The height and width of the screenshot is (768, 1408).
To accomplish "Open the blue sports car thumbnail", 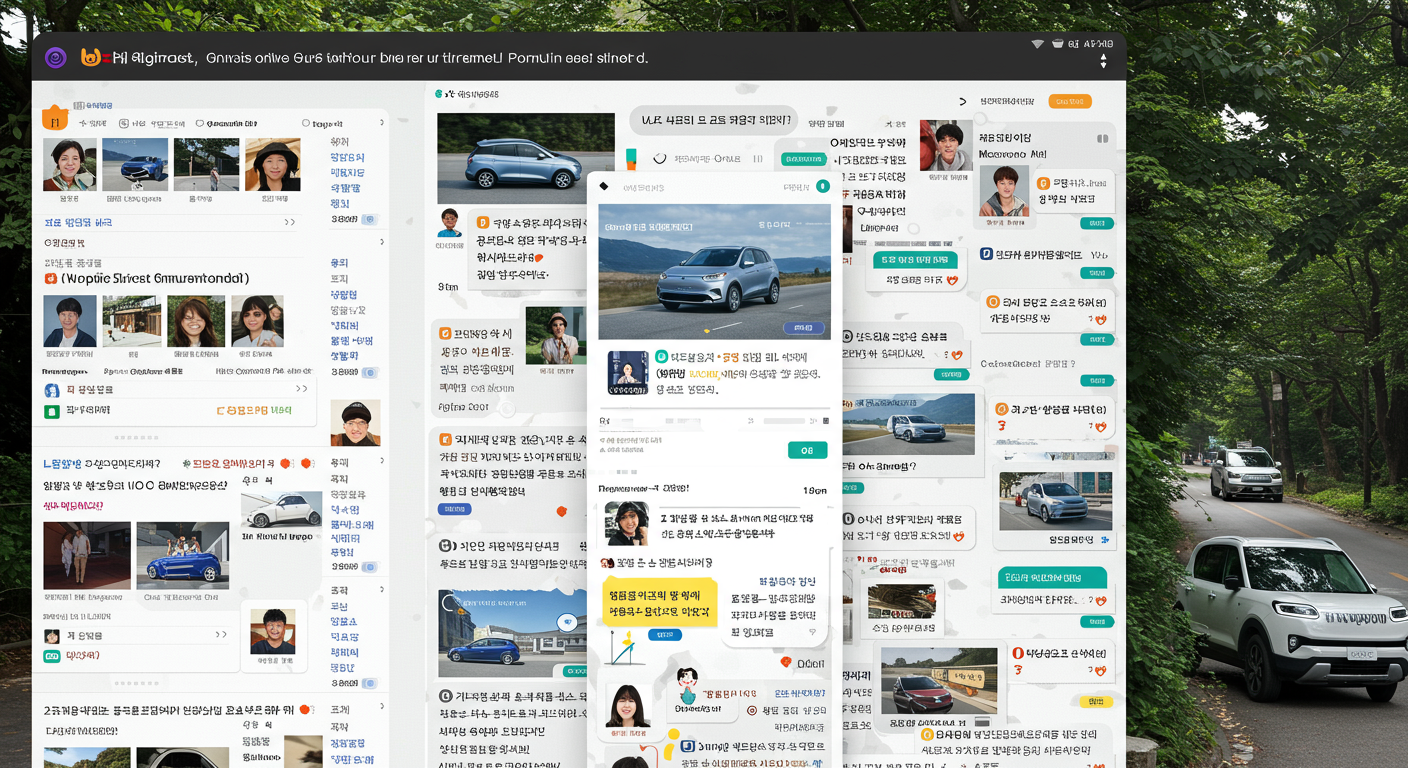I will [x=135, y=164].
